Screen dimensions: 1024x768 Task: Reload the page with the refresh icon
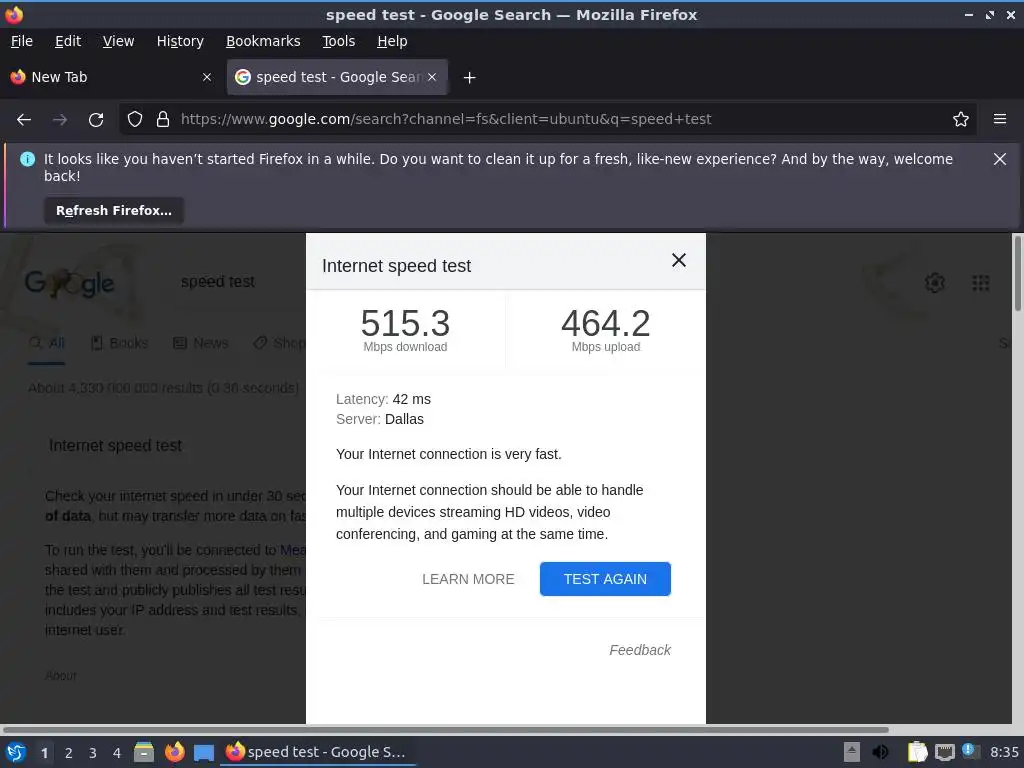coord(96,120)
